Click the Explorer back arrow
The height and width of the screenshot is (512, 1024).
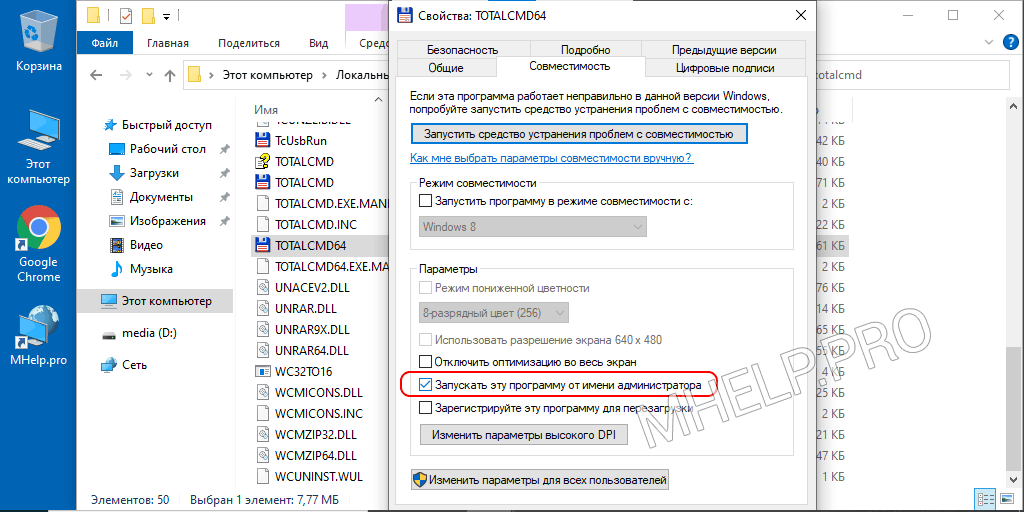coord(96,75)
